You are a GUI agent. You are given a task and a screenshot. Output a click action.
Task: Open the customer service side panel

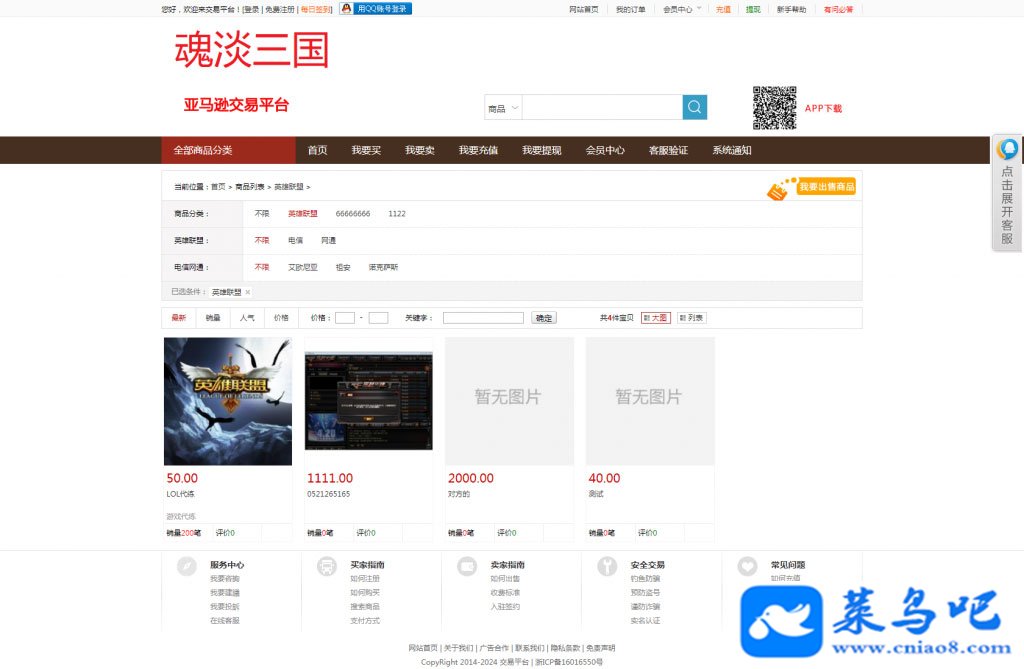tap(1006, 193)
